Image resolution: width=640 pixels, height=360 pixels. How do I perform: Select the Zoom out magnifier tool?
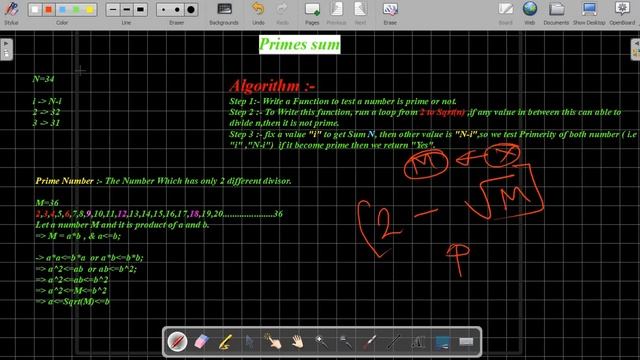346,342
